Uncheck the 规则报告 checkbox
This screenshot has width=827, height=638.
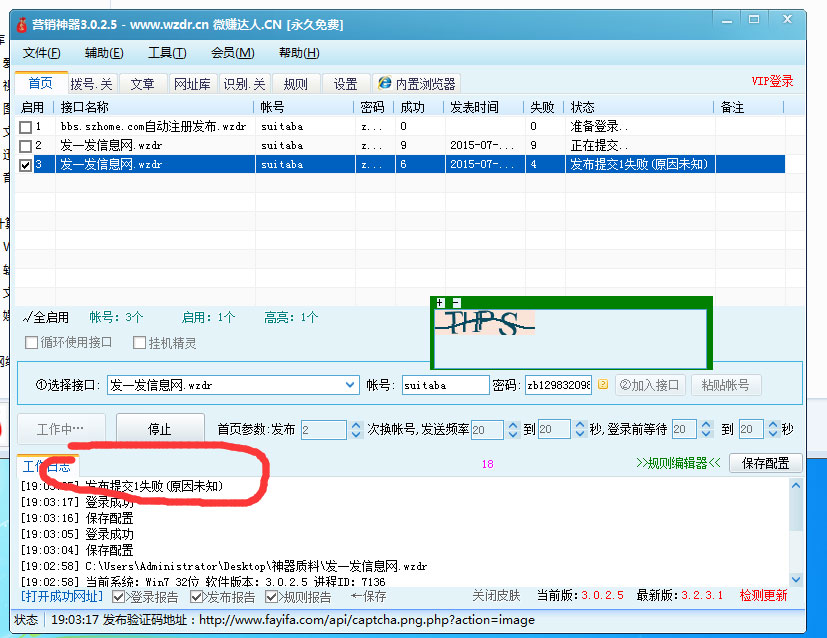click(x=272, y=597)
